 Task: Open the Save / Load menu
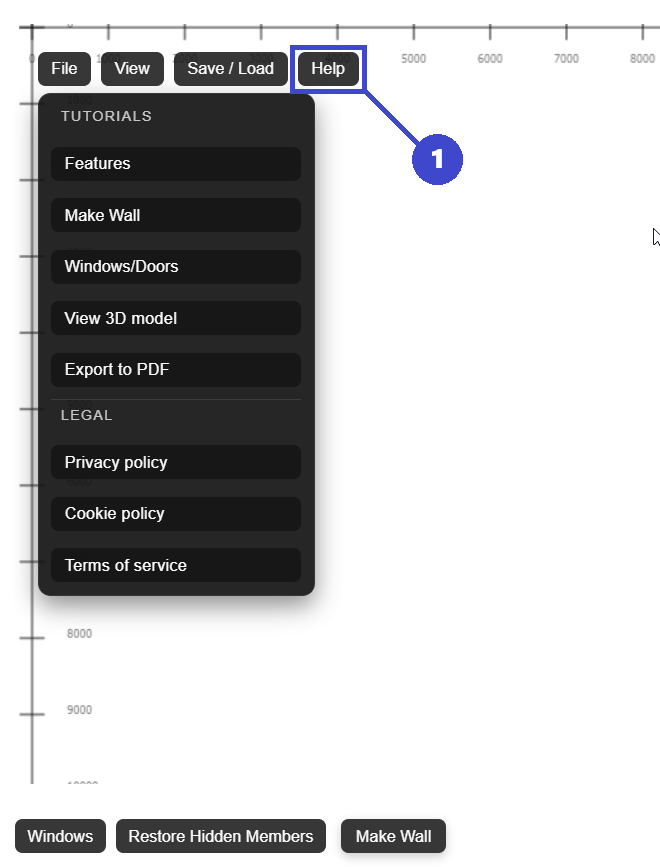(230, 68)
